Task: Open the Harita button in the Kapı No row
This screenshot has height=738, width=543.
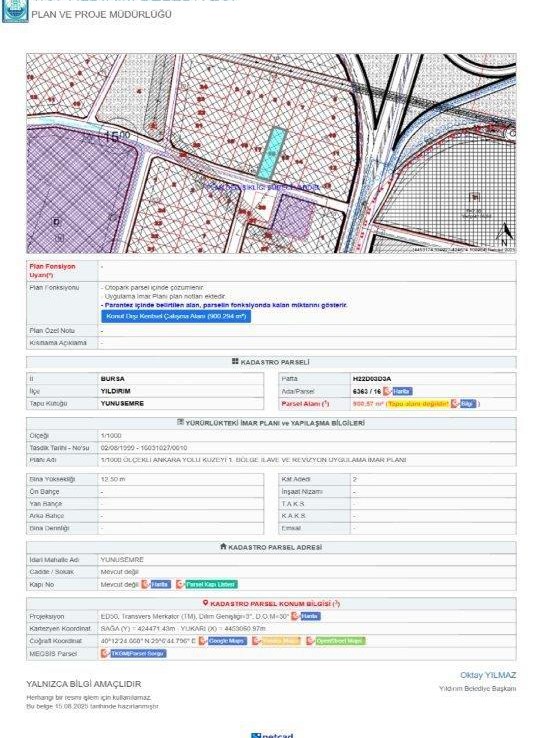Action: click(x=160, y=585)
